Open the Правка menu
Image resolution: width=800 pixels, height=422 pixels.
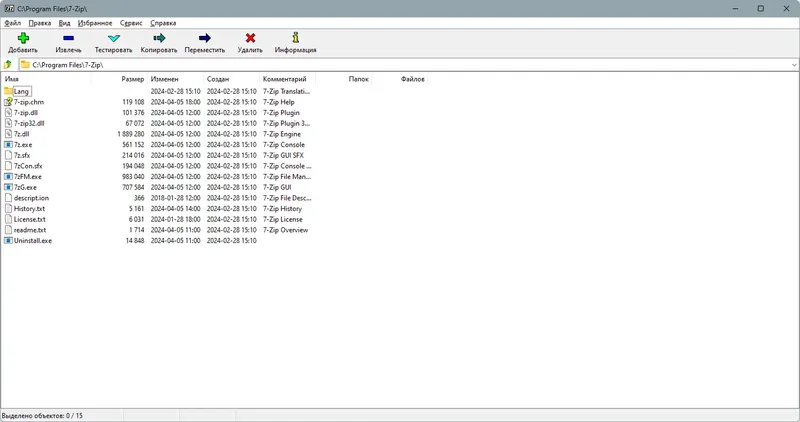40,23
